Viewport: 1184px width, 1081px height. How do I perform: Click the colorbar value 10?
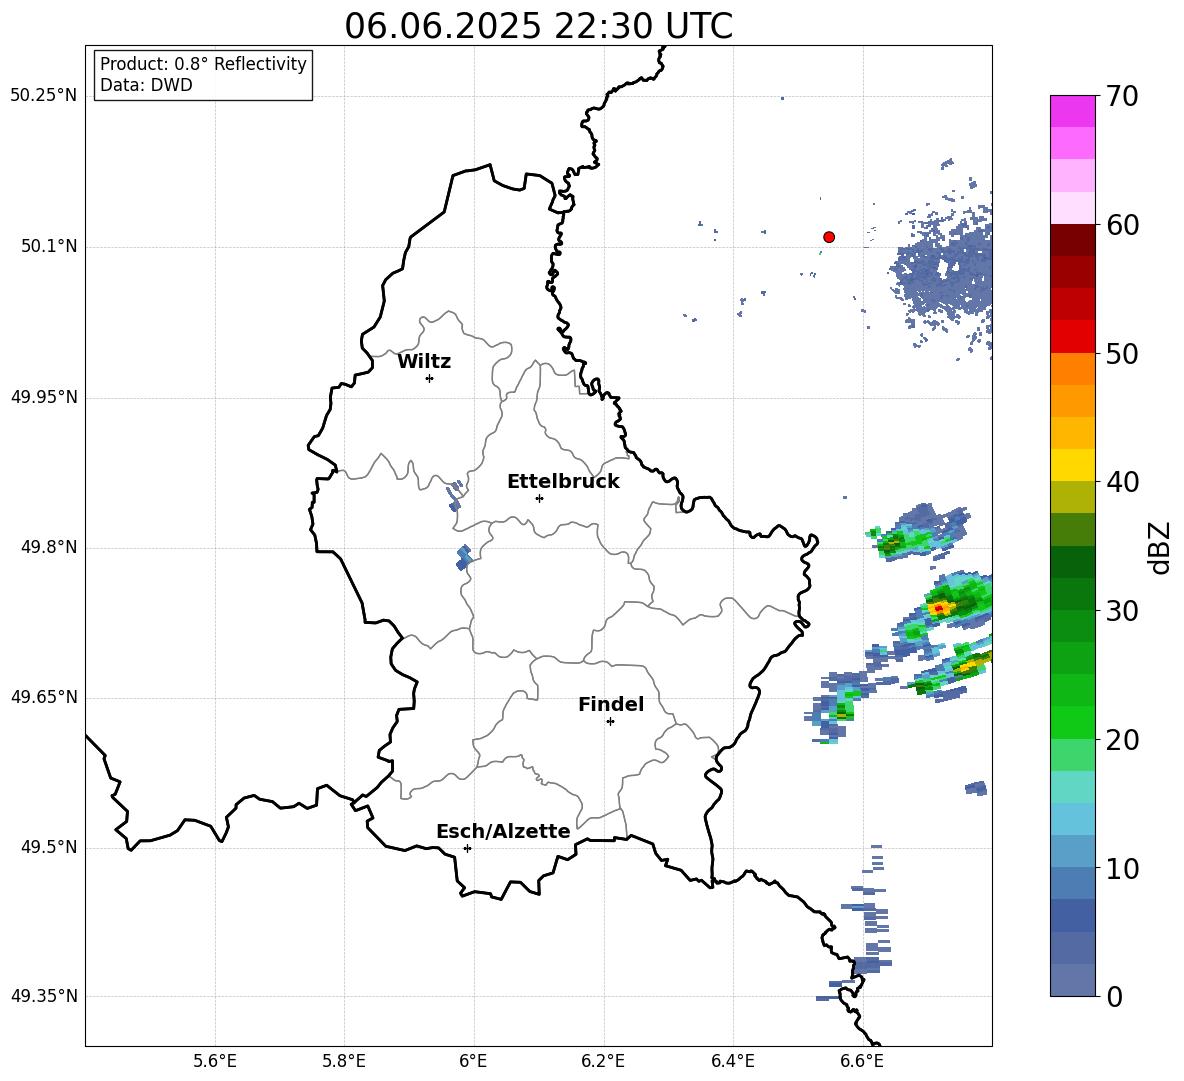[1122, 868]
